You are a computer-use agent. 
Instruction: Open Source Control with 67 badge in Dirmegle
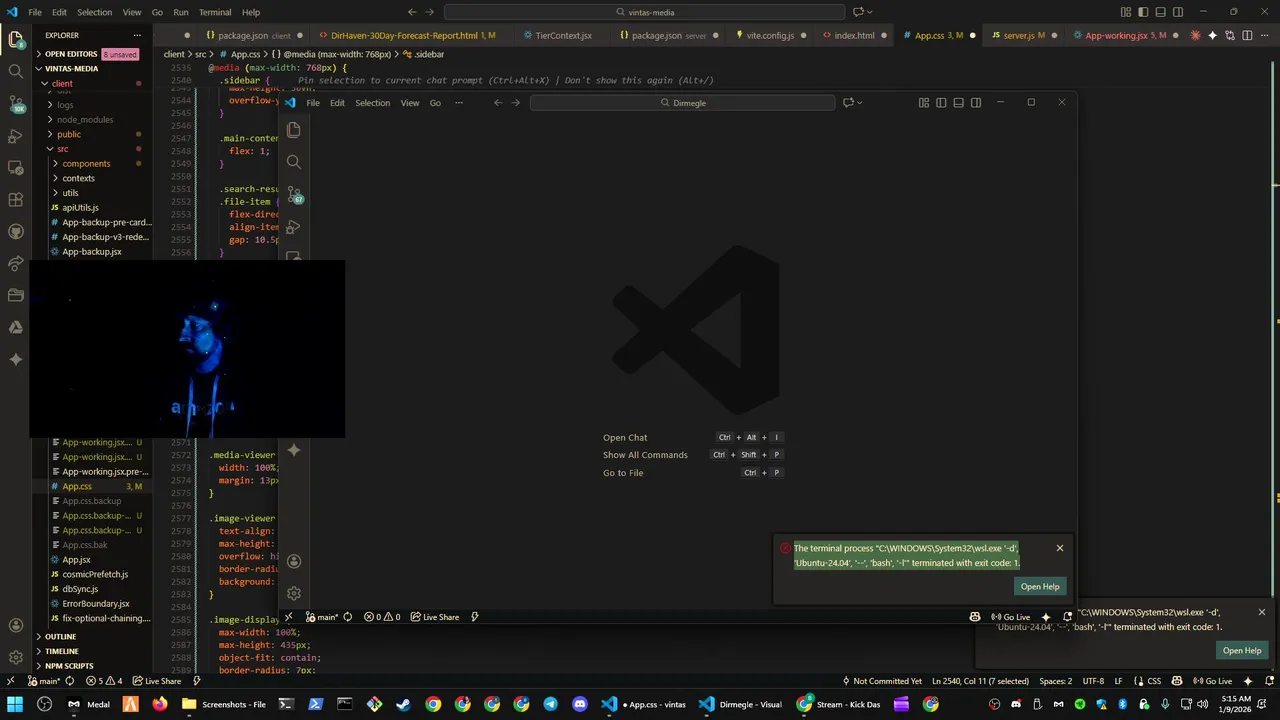click(294, 194)
